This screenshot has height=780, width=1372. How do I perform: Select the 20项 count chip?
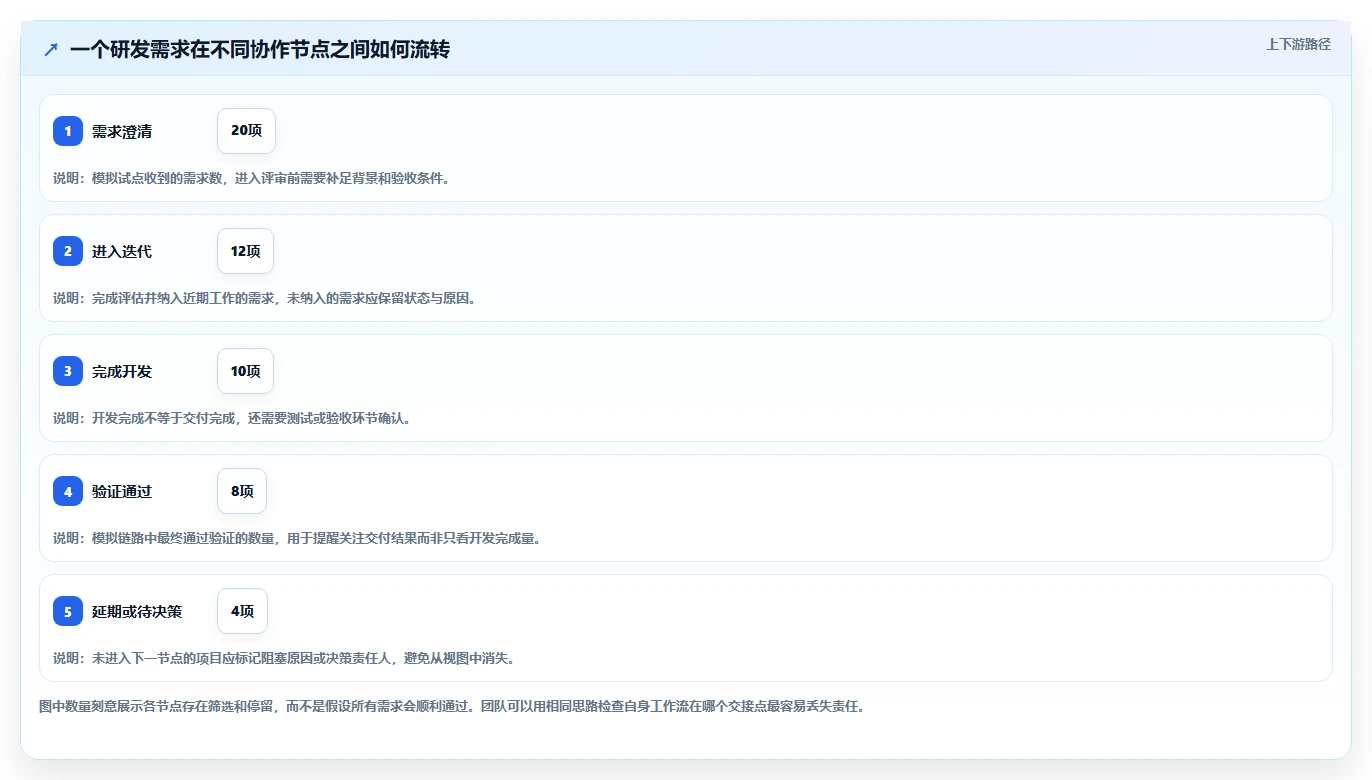[x=246, y=131]
